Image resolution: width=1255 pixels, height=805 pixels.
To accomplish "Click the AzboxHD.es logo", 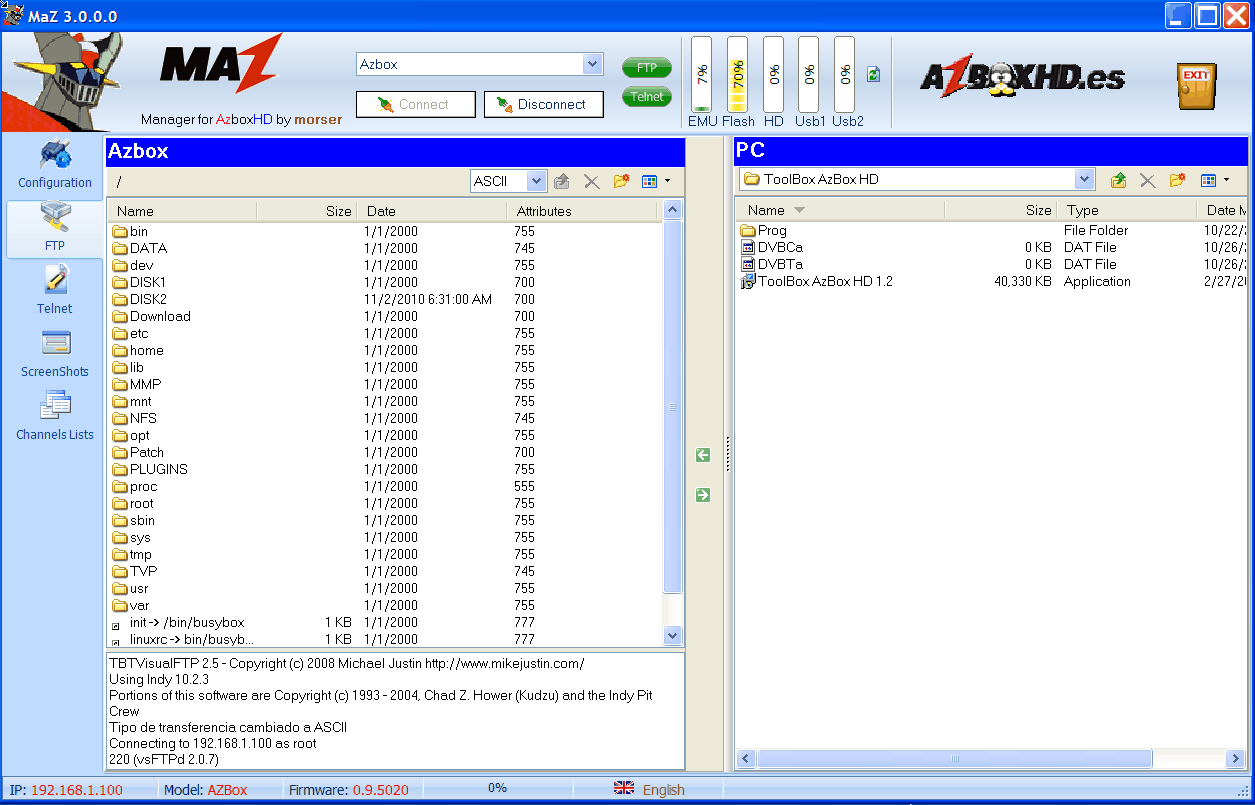I will coord(1022,78).
